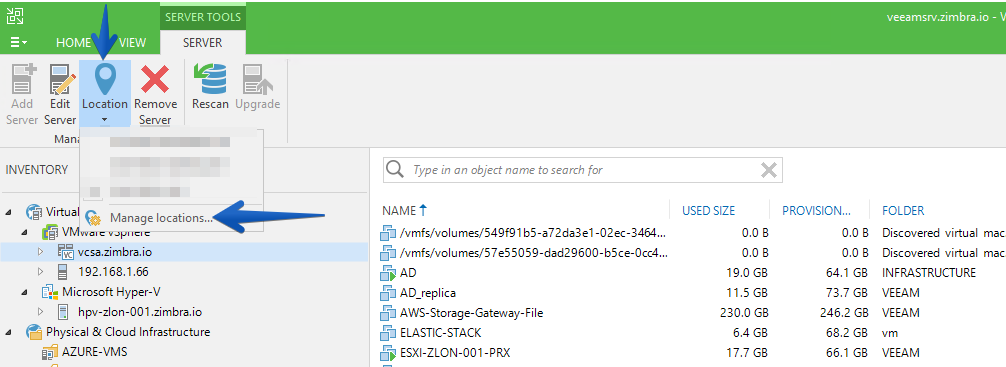Select AZURE-VMS in inventory tree

tap(94, 352)
